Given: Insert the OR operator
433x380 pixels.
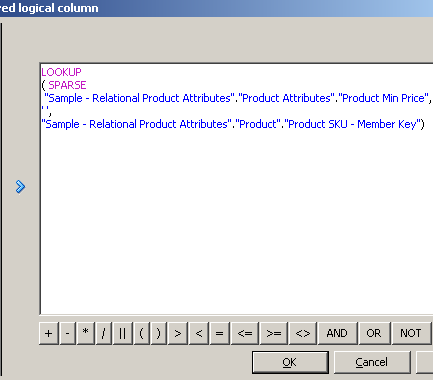Looking at the screenshot, I should pyautogui.click(x=374, y=333).
